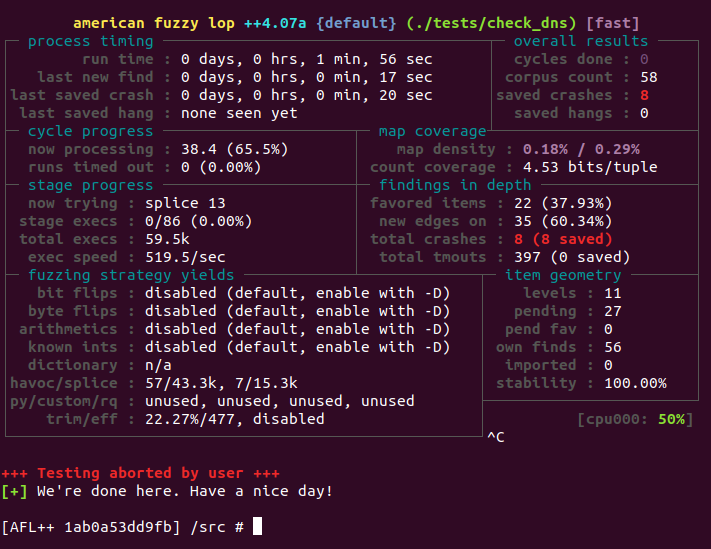
Task: Click the last saved crash time value
Action: point(307,96)
